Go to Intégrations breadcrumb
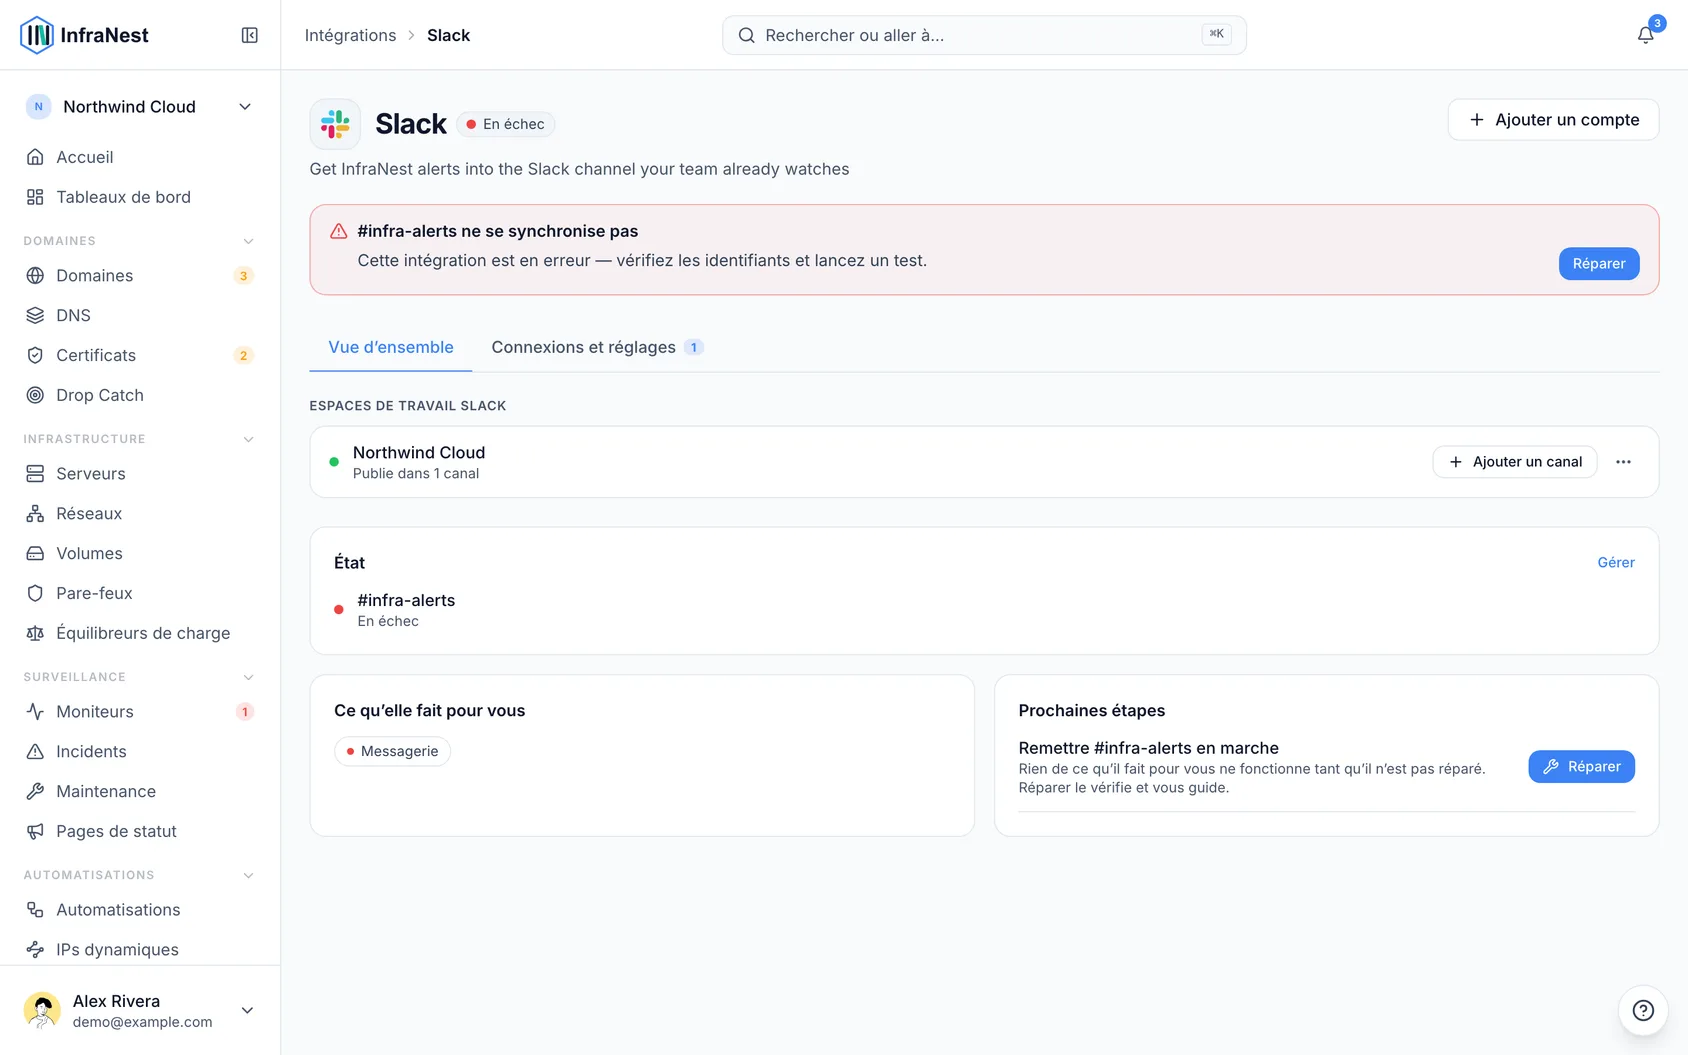This screenshot has width=1688, height=1055. pos(350,35)
